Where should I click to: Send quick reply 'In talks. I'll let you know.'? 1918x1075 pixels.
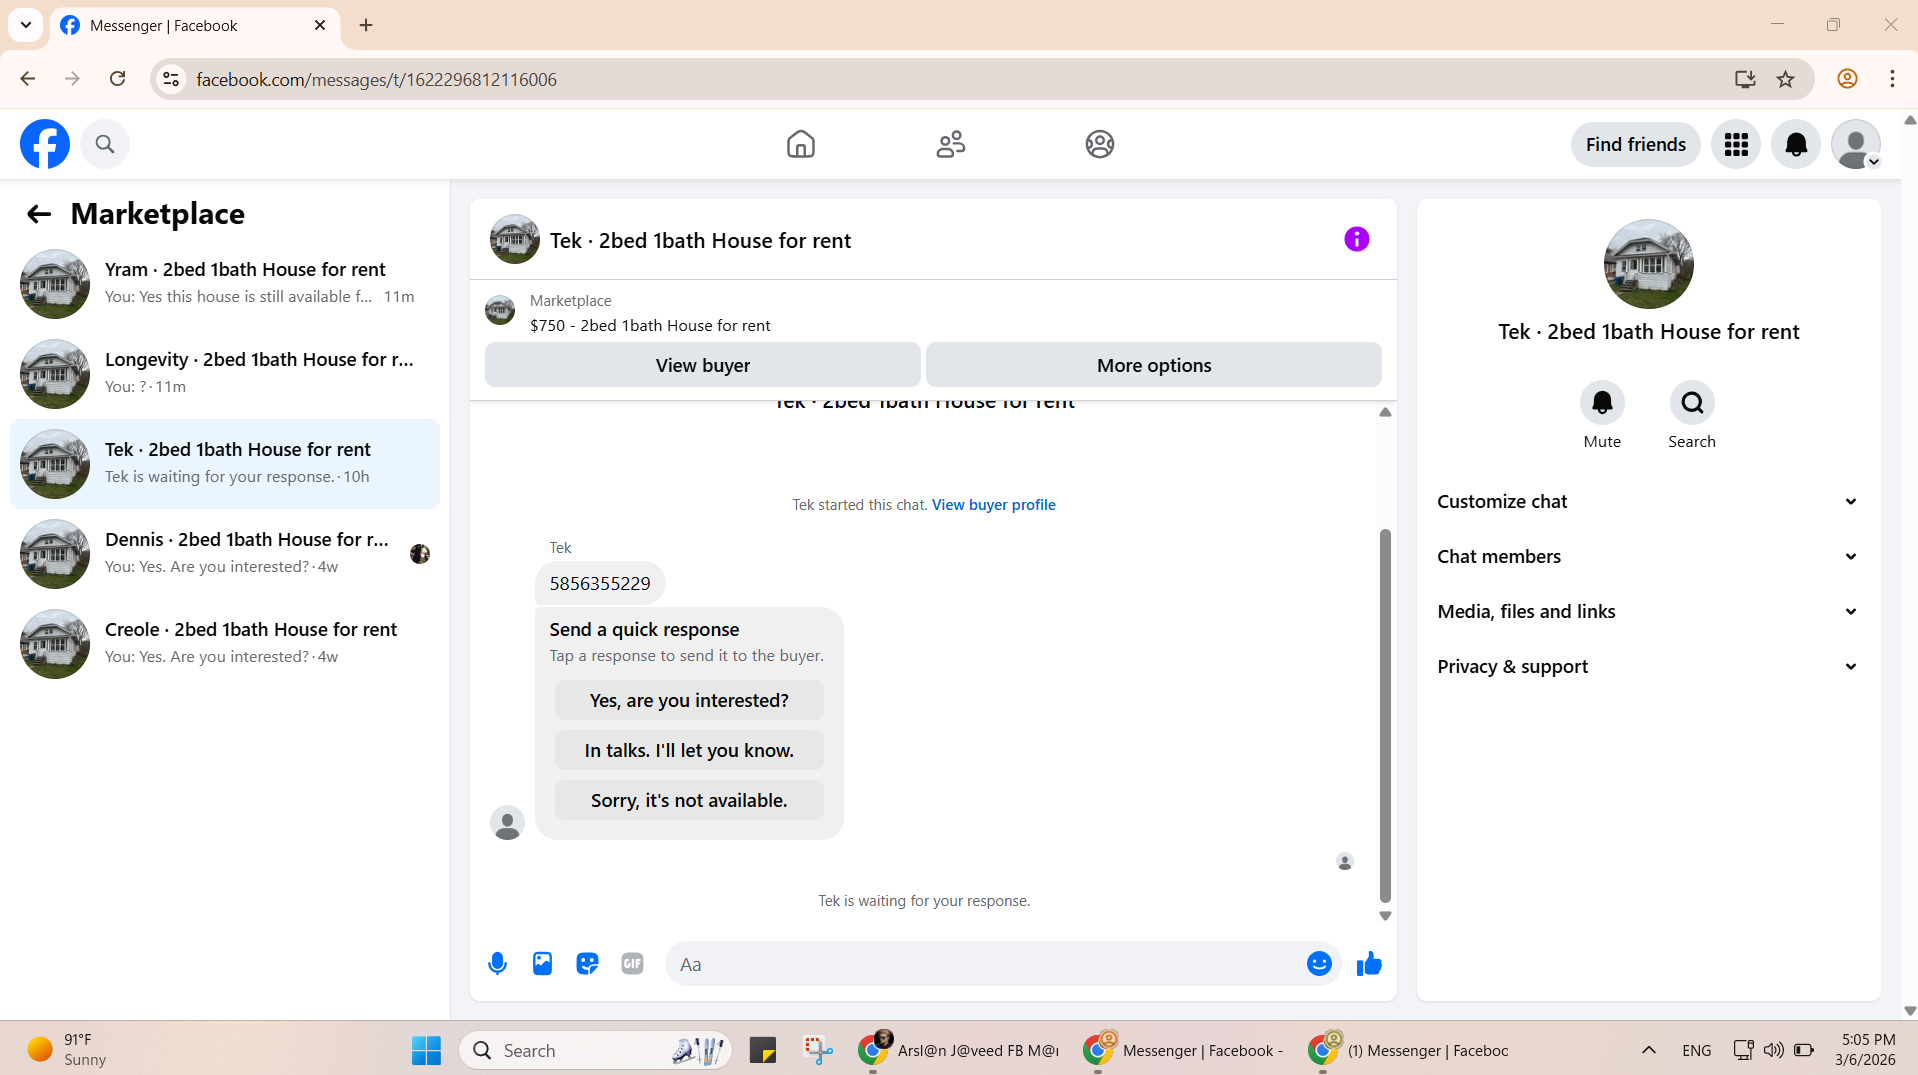pos(689,750)
